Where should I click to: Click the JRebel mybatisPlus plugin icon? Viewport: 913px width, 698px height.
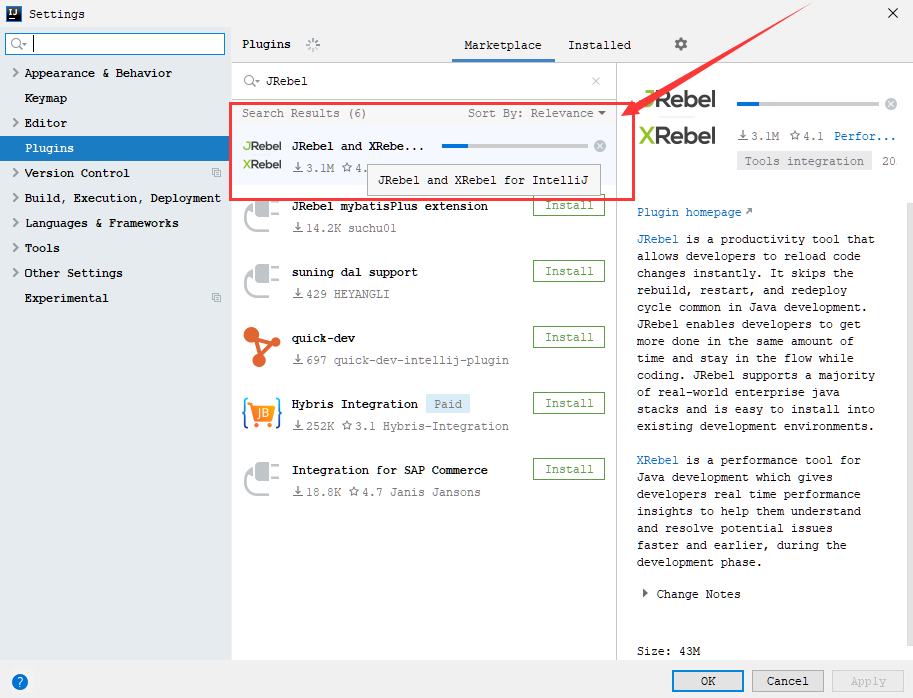(x=261, y=215)
